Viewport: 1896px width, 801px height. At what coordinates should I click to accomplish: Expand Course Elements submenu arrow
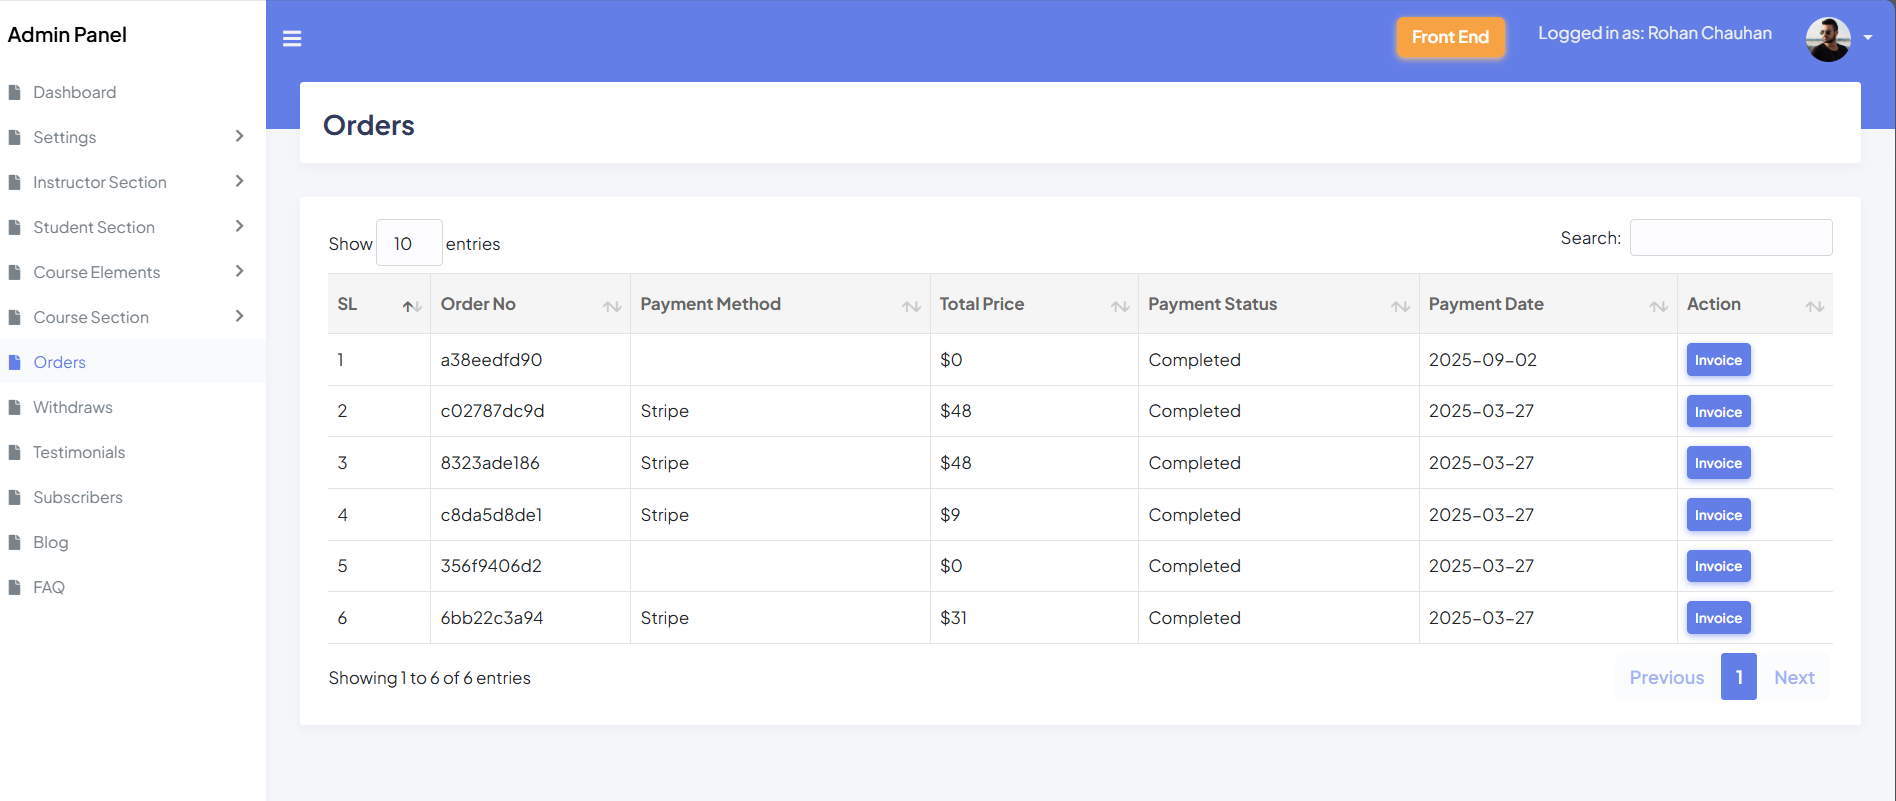[x=239, y=271]
